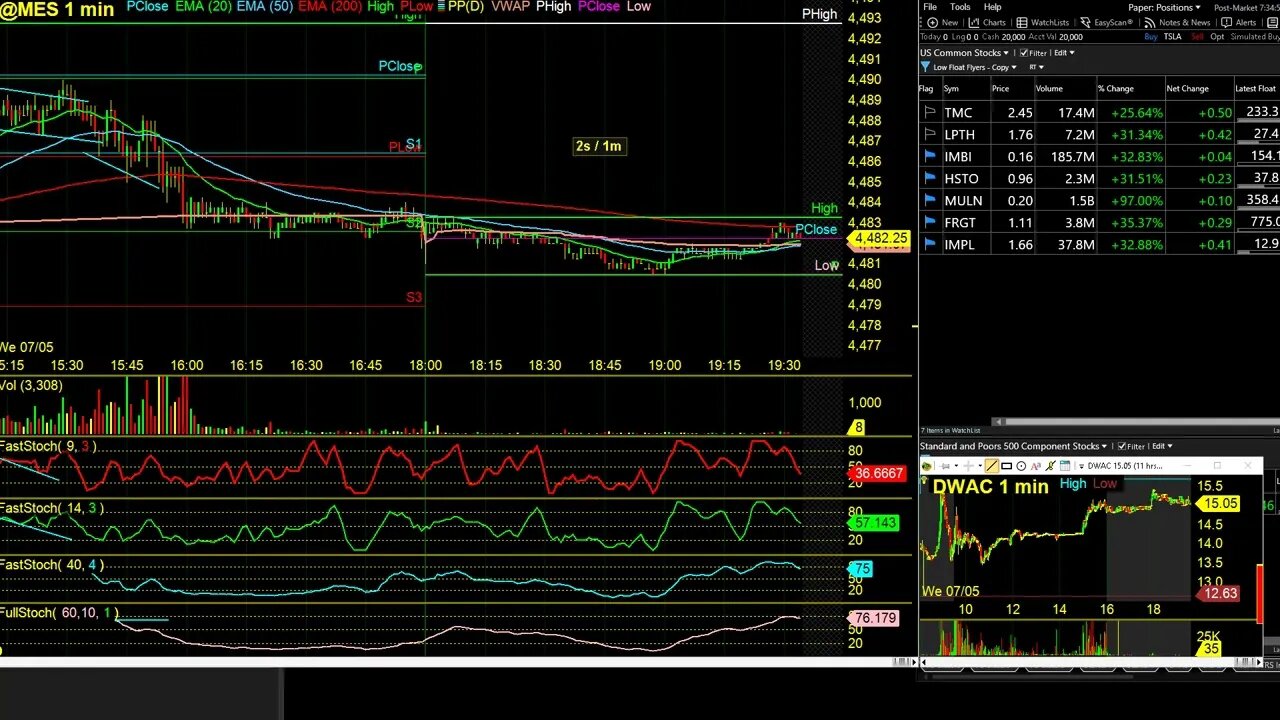Click the green turtle icon in DWAC chart toolbar
1280x720 pixels.
pos(926,466)
